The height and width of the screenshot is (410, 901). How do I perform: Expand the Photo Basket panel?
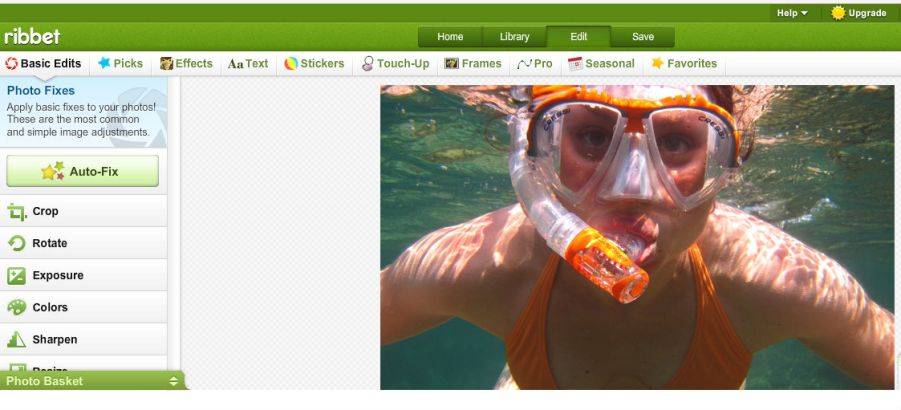(92, 381)
